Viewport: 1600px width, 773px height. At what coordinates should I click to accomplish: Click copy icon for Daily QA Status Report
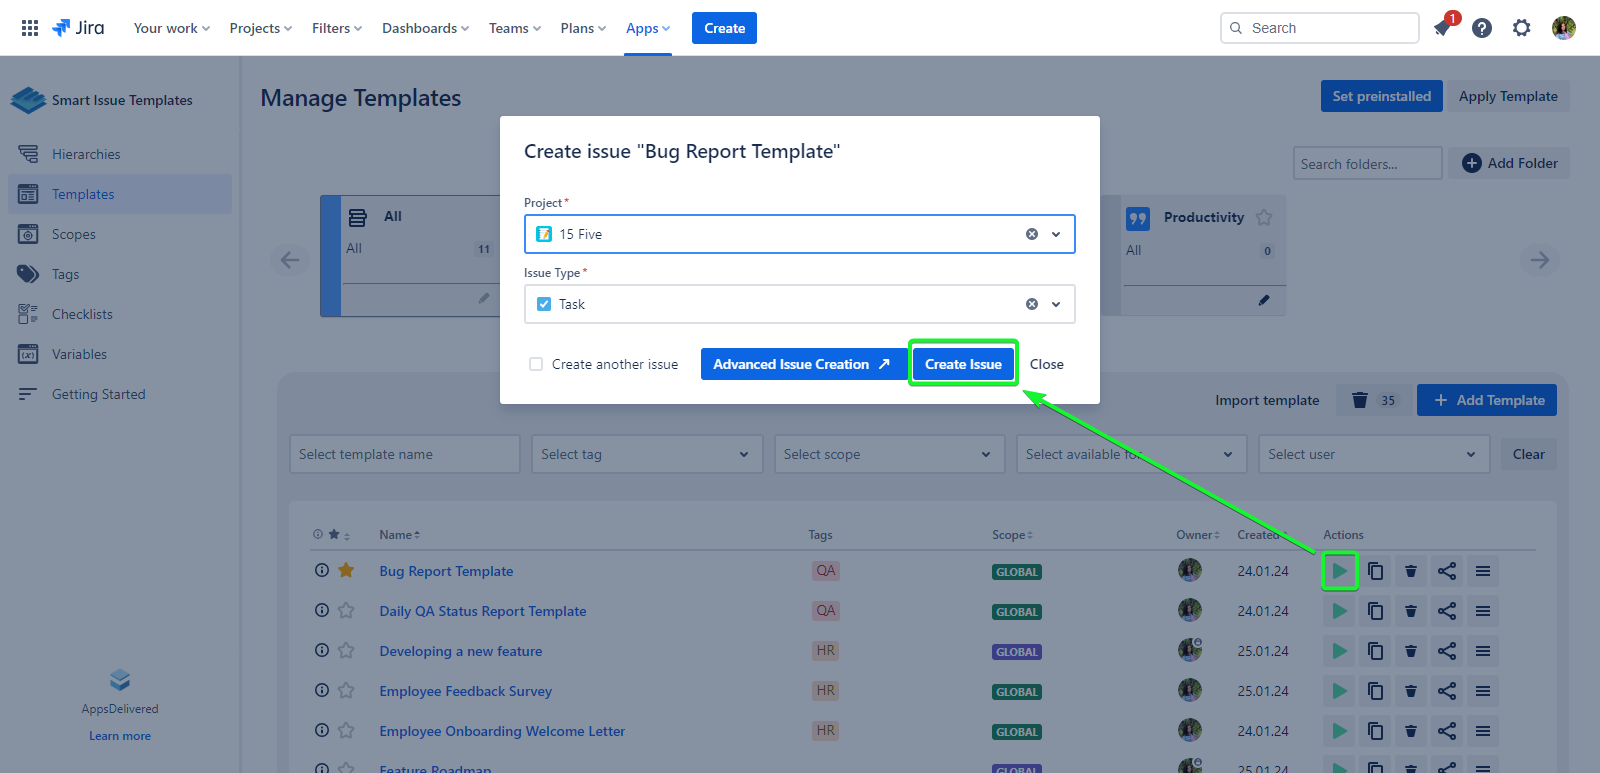tap(1375, 611)
